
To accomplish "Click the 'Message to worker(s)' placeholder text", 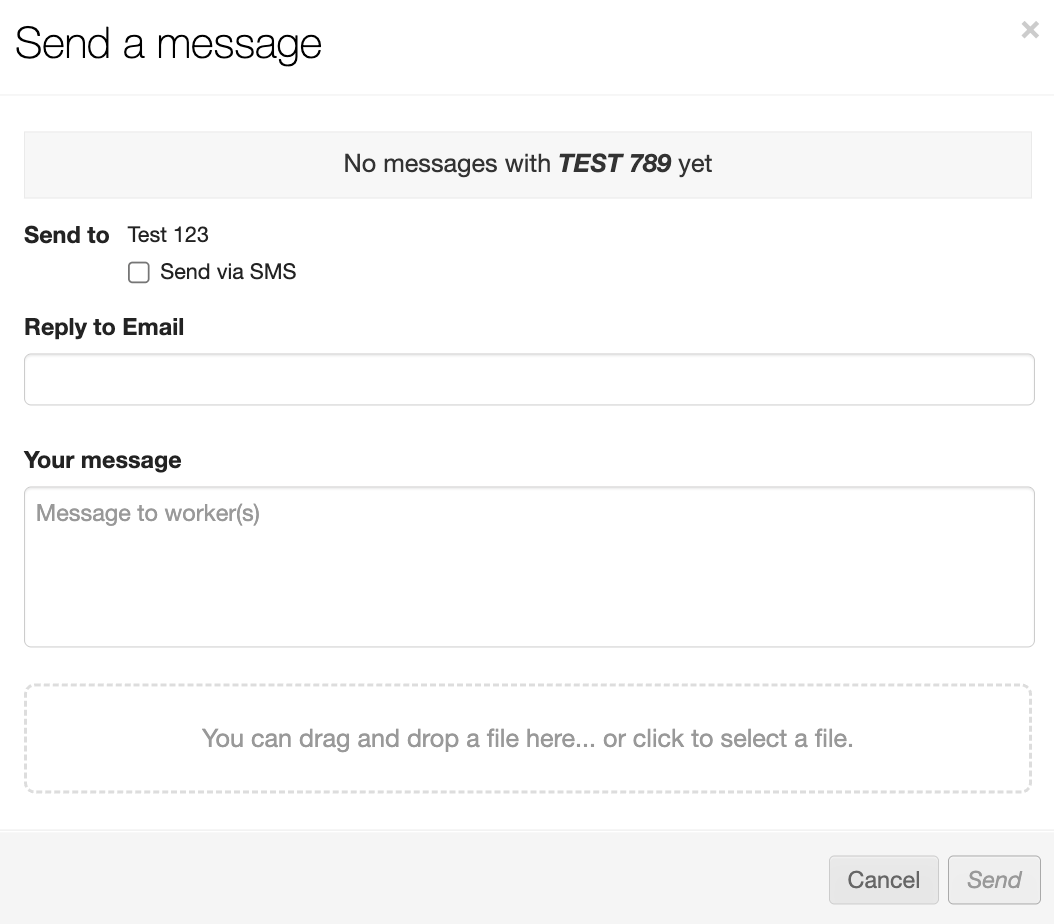I will (148, 514).
